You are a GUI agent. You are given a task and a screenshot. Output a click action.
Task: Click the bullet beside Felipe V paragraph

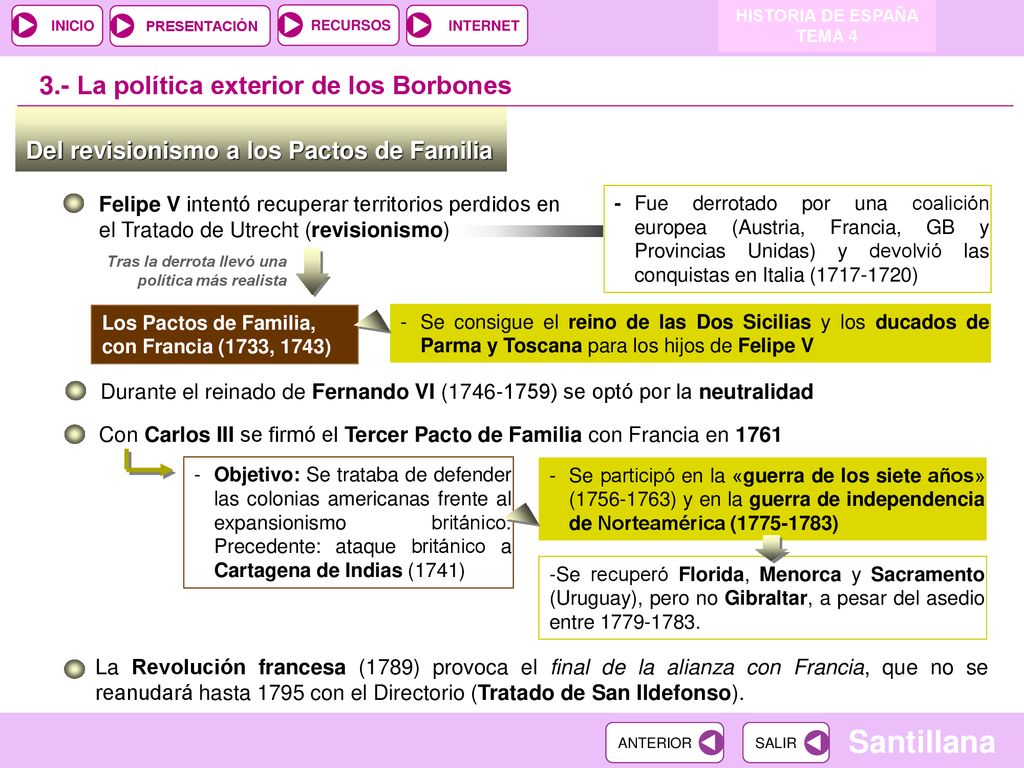74,204
